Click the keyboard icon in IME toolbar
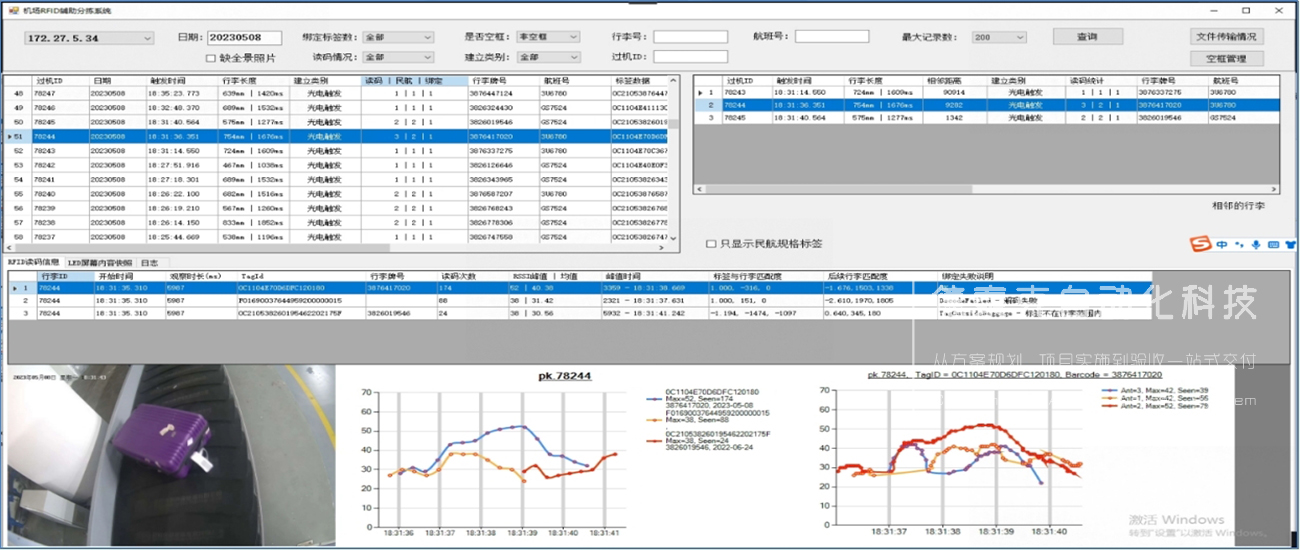Screen dimensions: 1300x550 tap(1273, 244)
